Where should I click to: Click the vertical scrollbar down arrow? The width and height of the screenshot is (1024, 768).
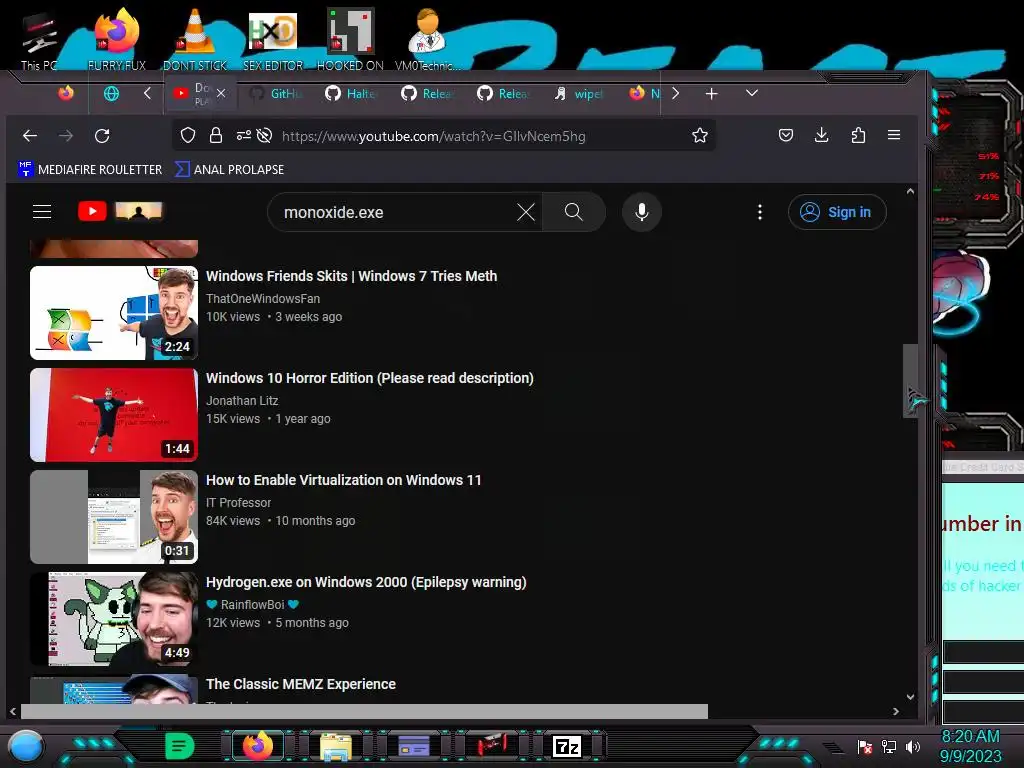pyautogui.click(x=910, y=697)
